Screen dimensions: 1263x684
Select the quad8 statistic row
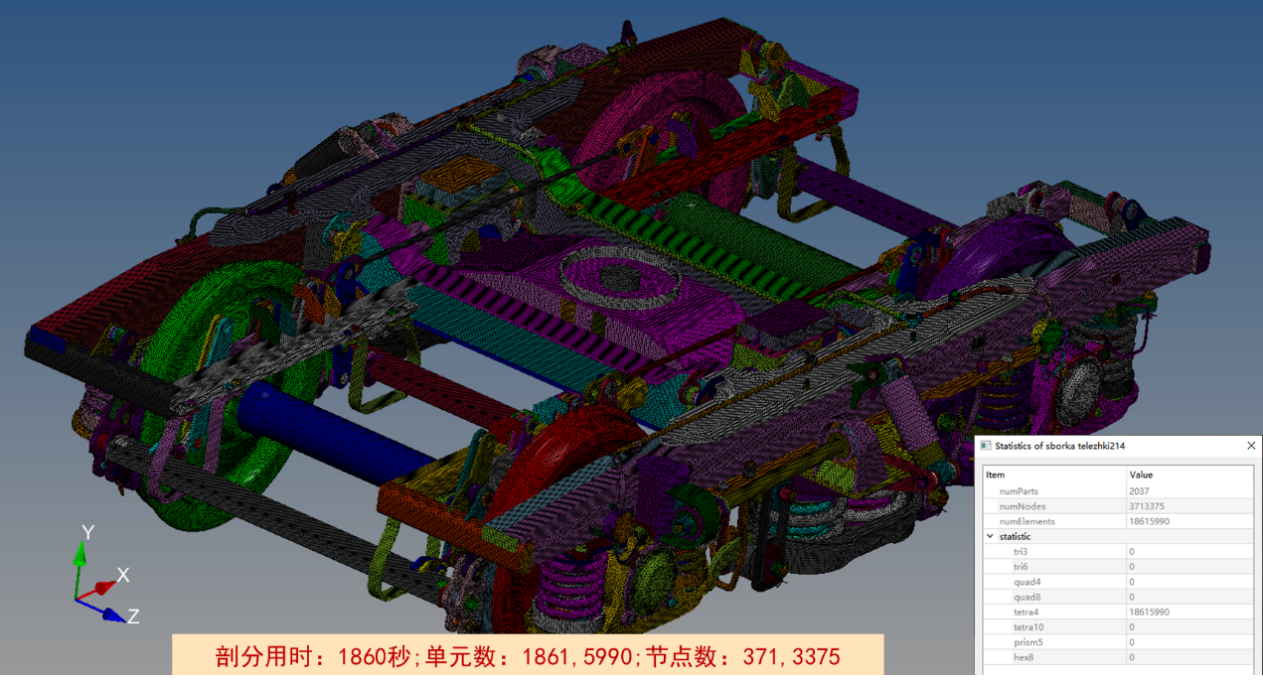coord(1025,597)
